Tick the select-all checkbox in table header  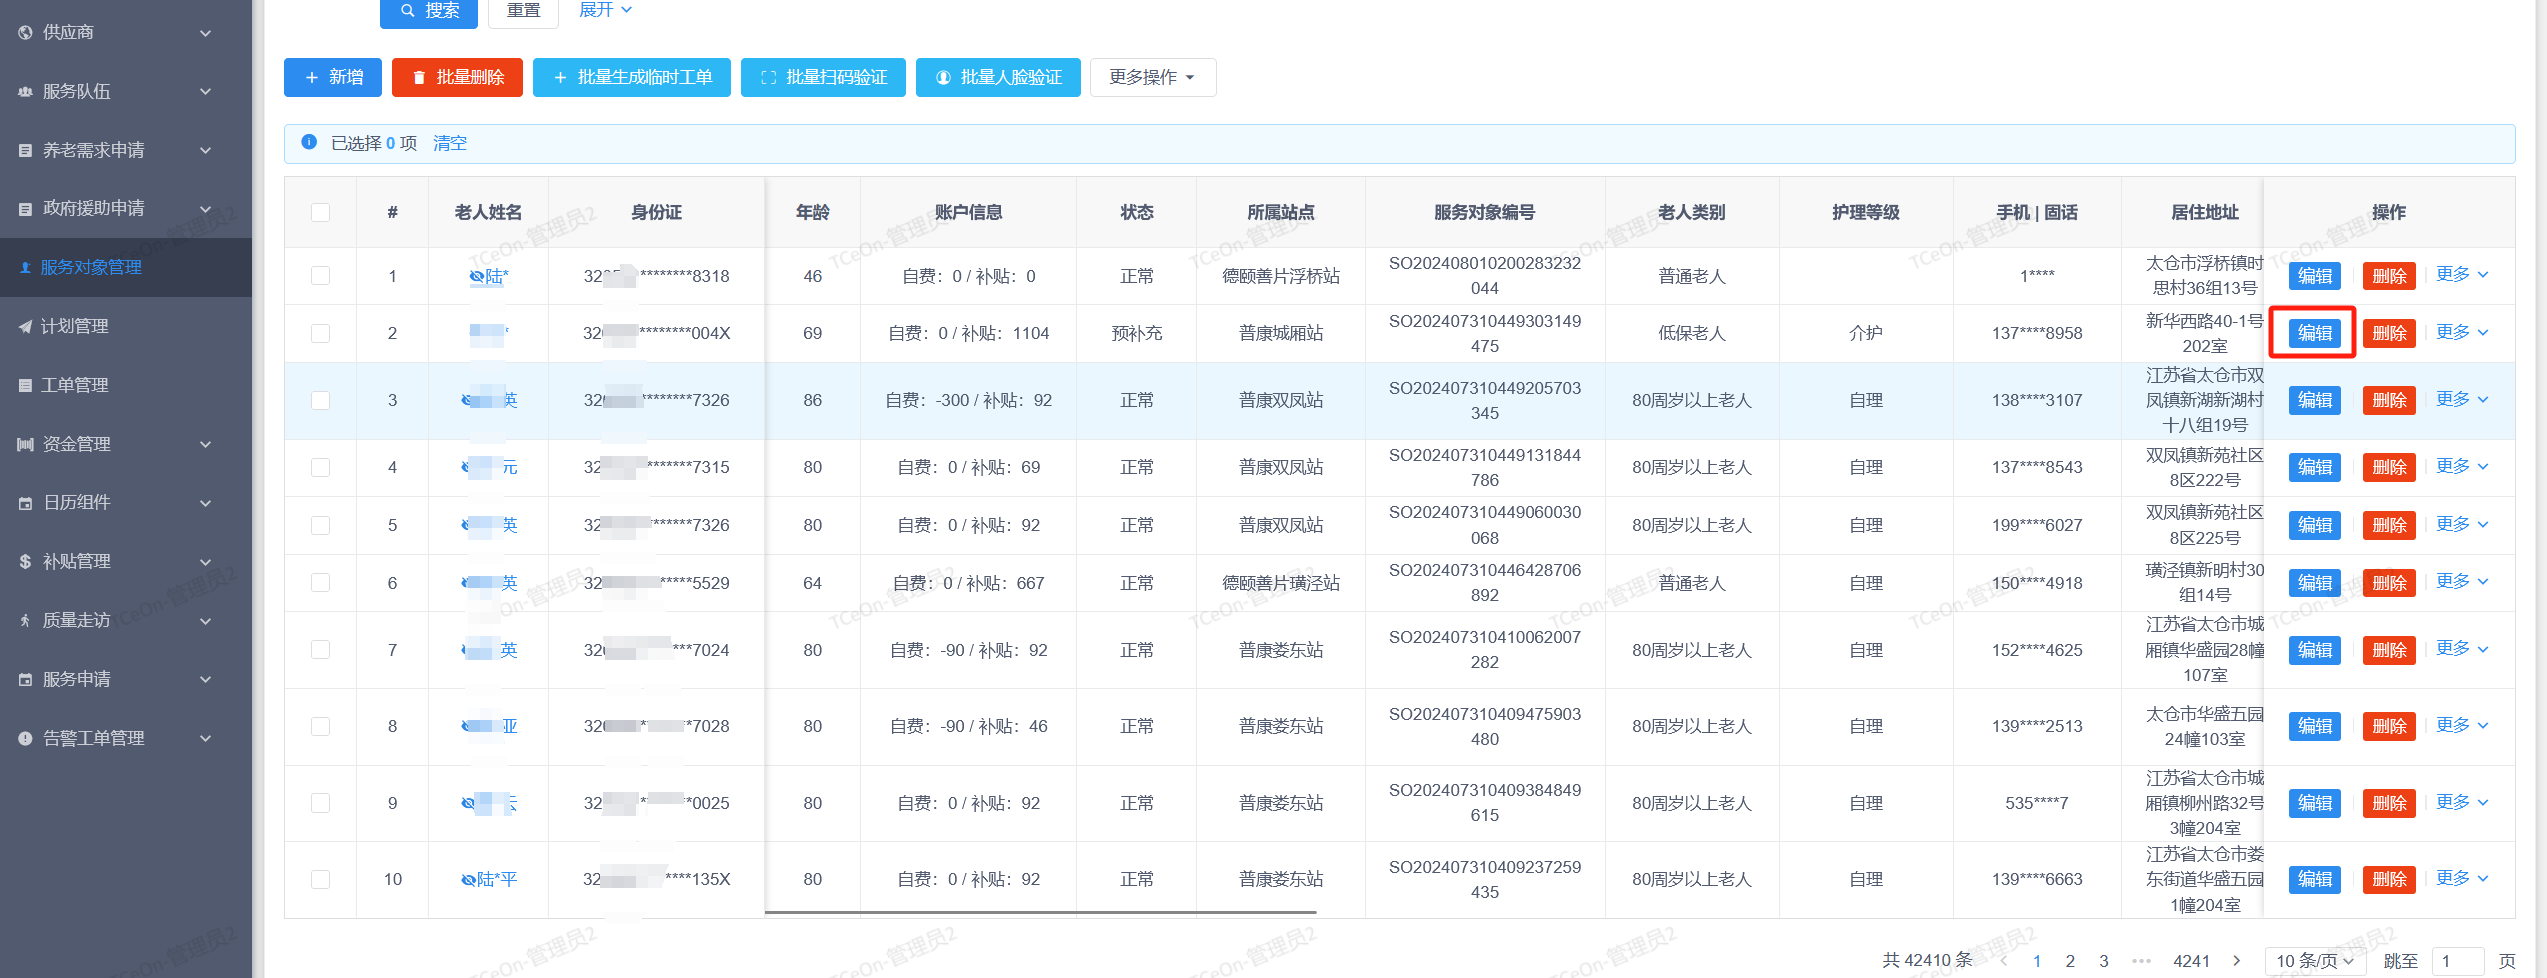(320, 212)
